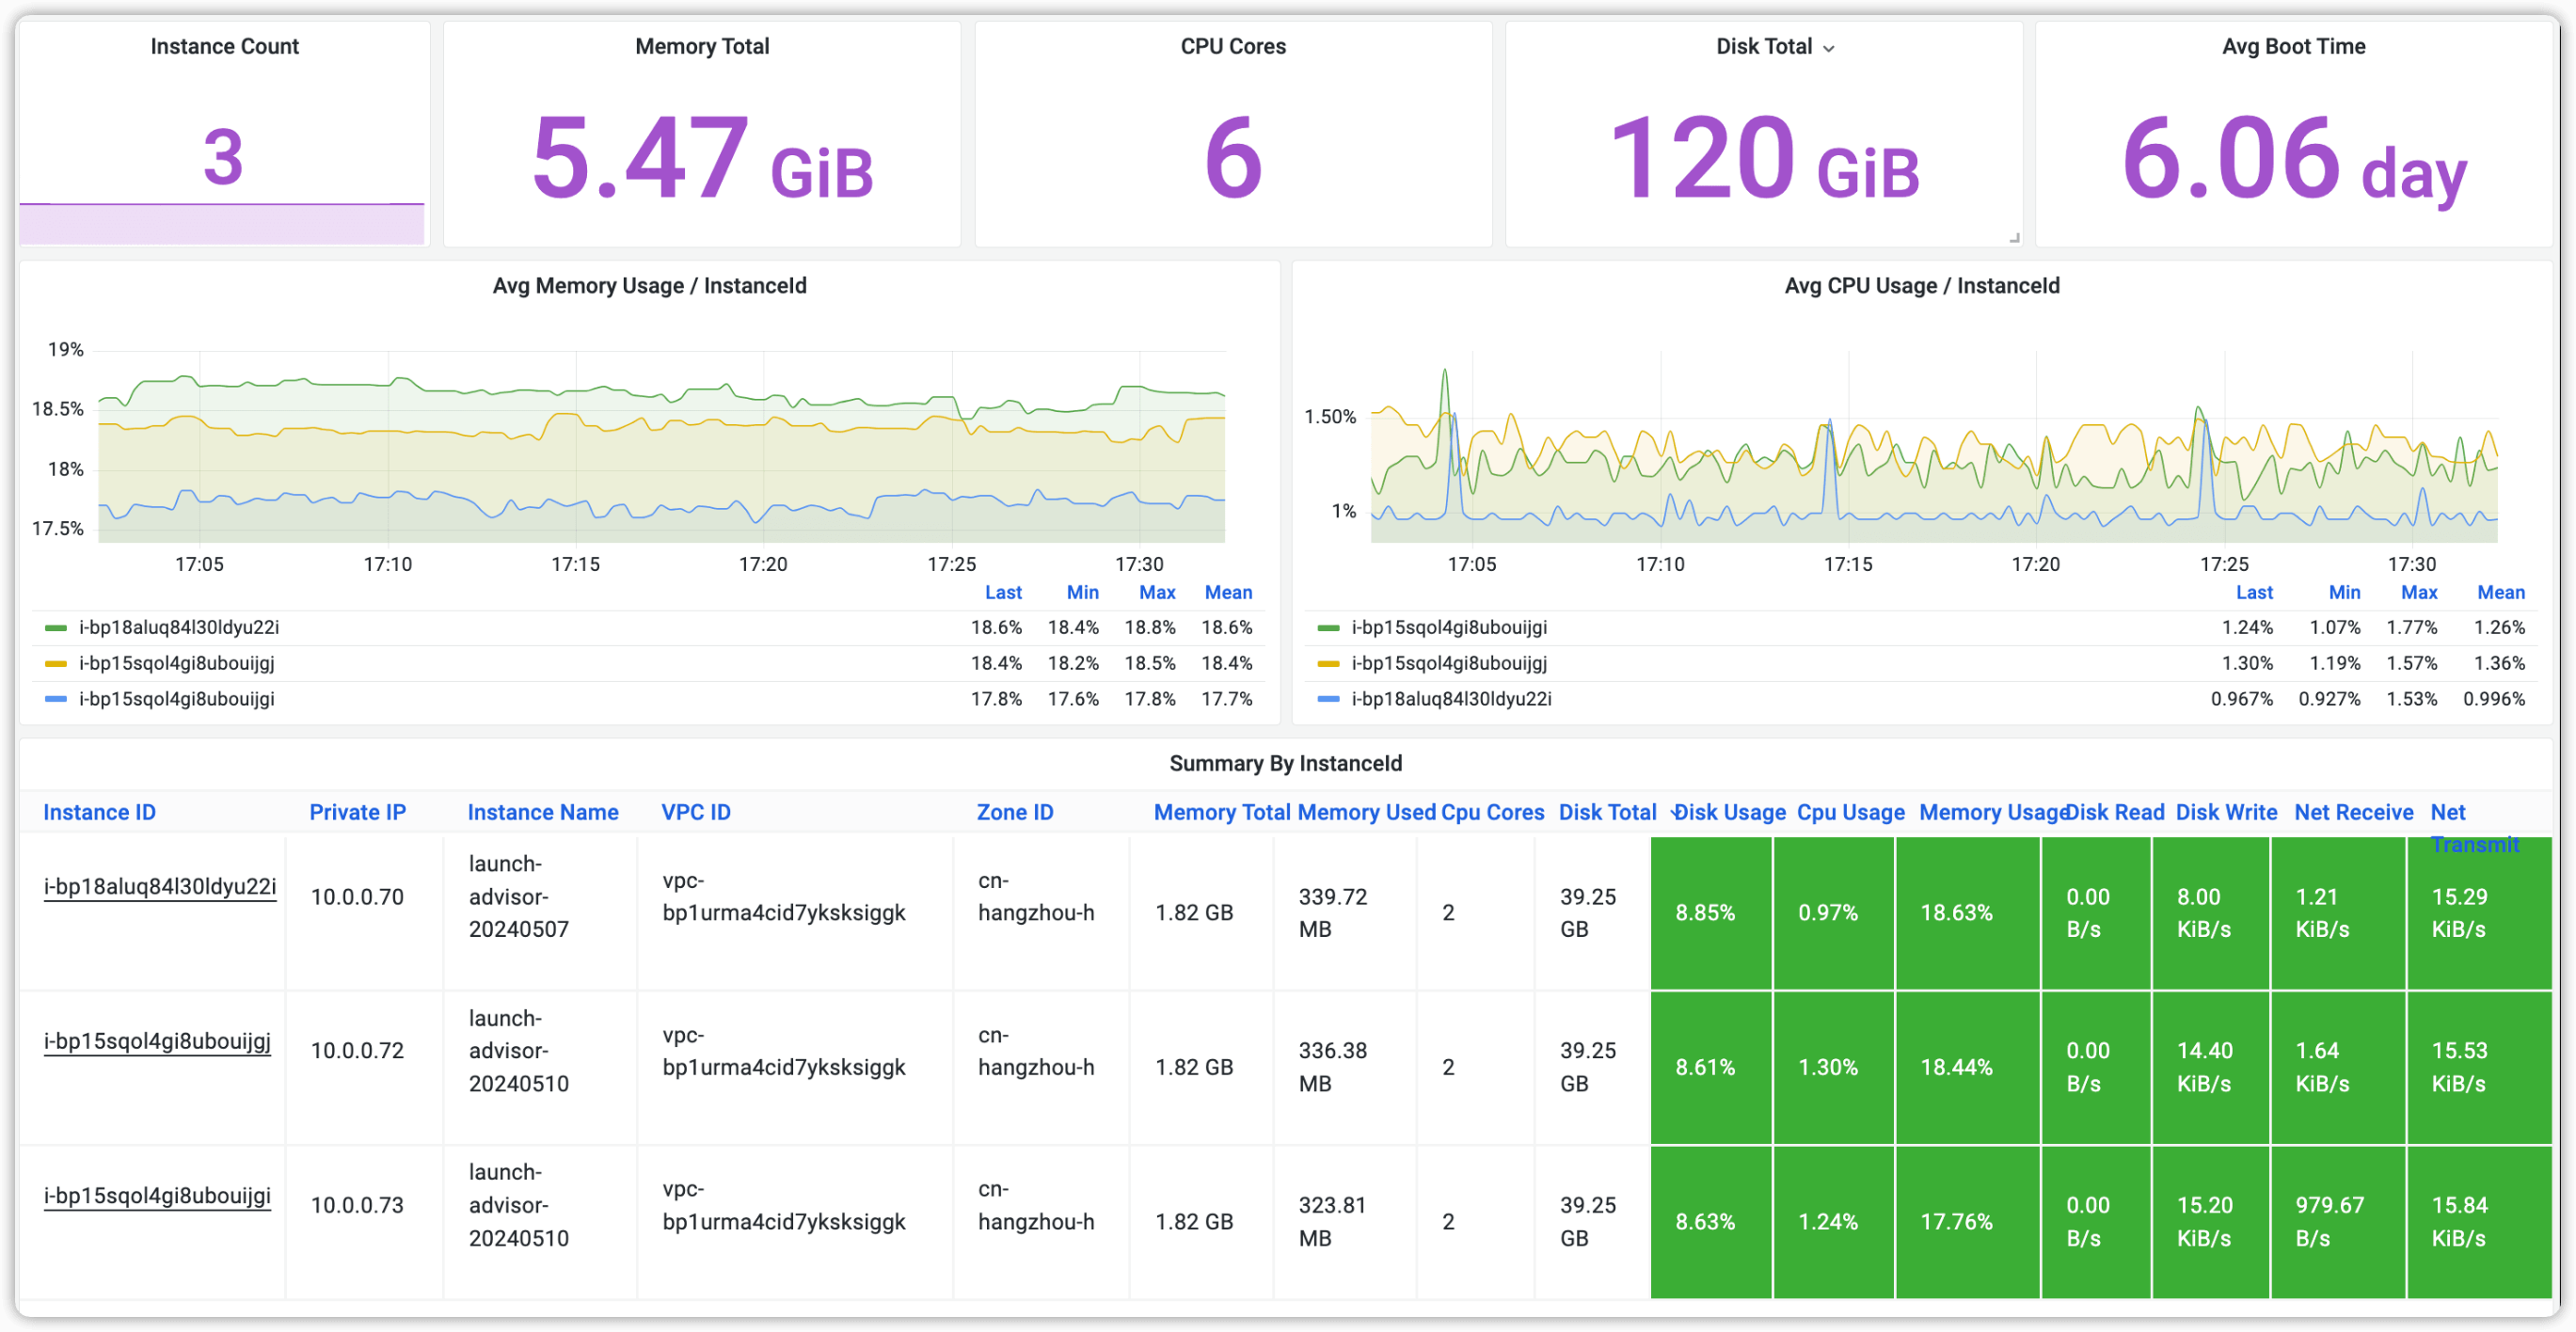Image resolution: width=2576 pixels, height=1332 pixels.
Task: Click the Instance Count panel title
Action: point(224,46)
